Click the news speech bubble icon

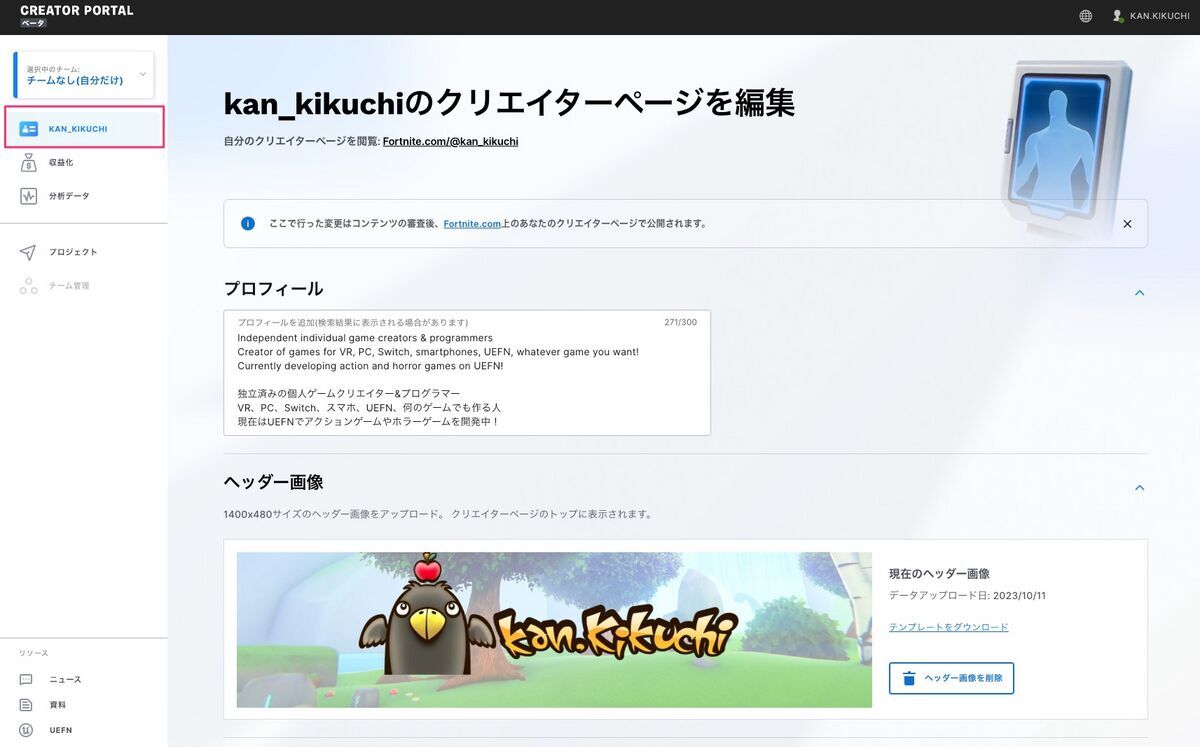click(26, 680)
